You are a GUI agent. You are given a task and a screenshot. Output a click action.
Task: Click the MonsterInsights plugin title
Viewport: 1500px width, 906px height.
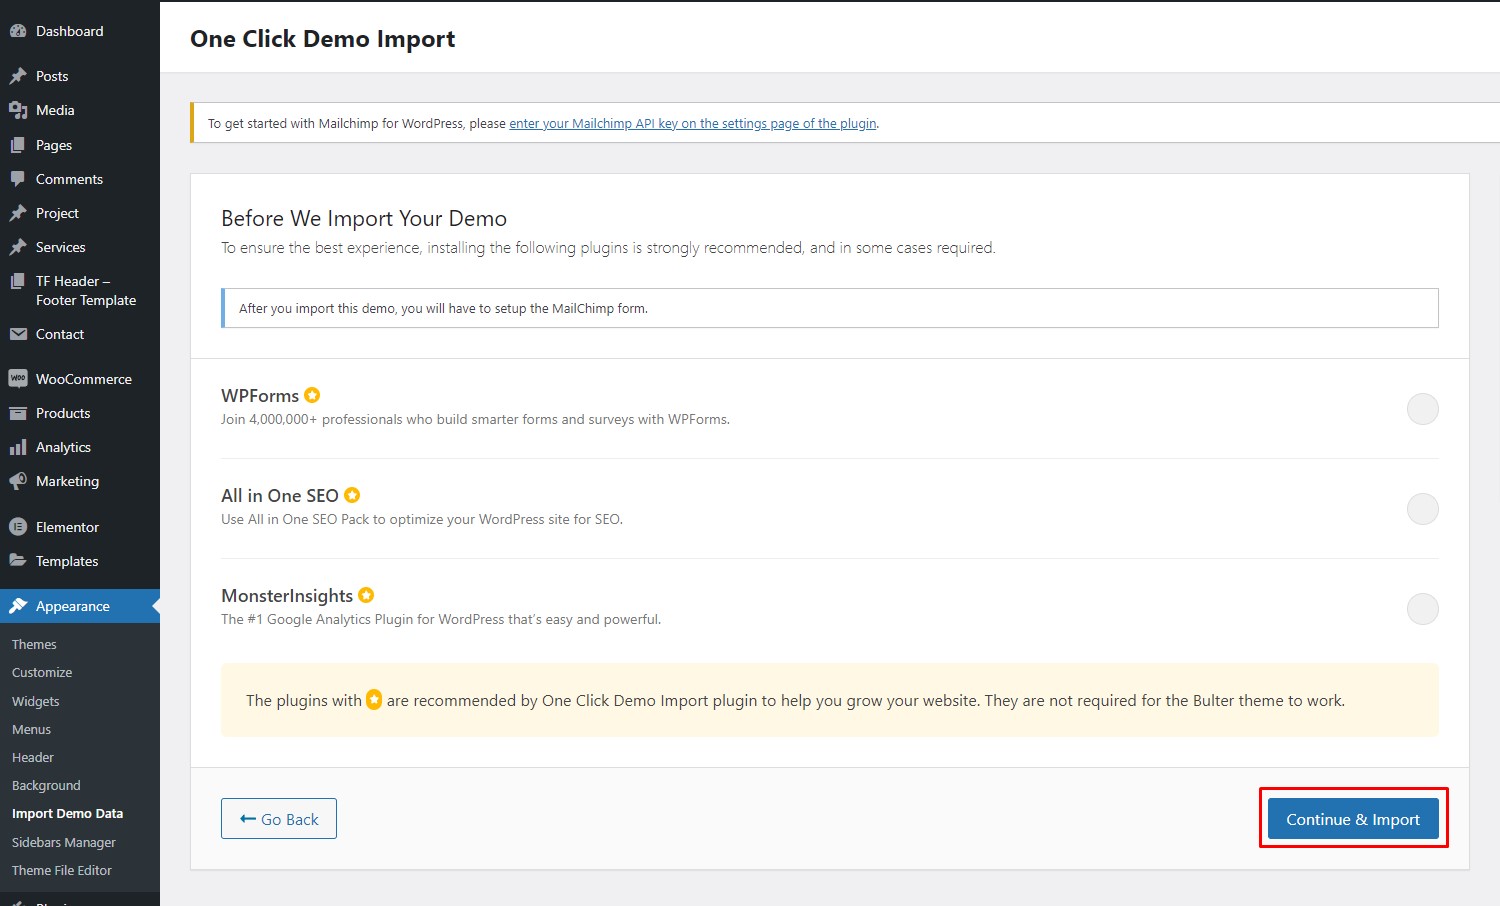coord(287,596)
